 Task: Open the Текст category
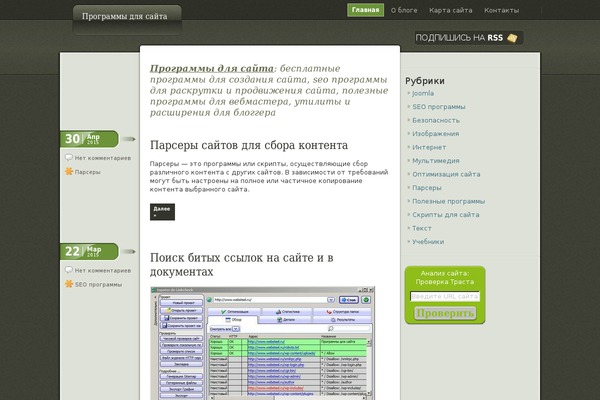[x=422, y=228]
